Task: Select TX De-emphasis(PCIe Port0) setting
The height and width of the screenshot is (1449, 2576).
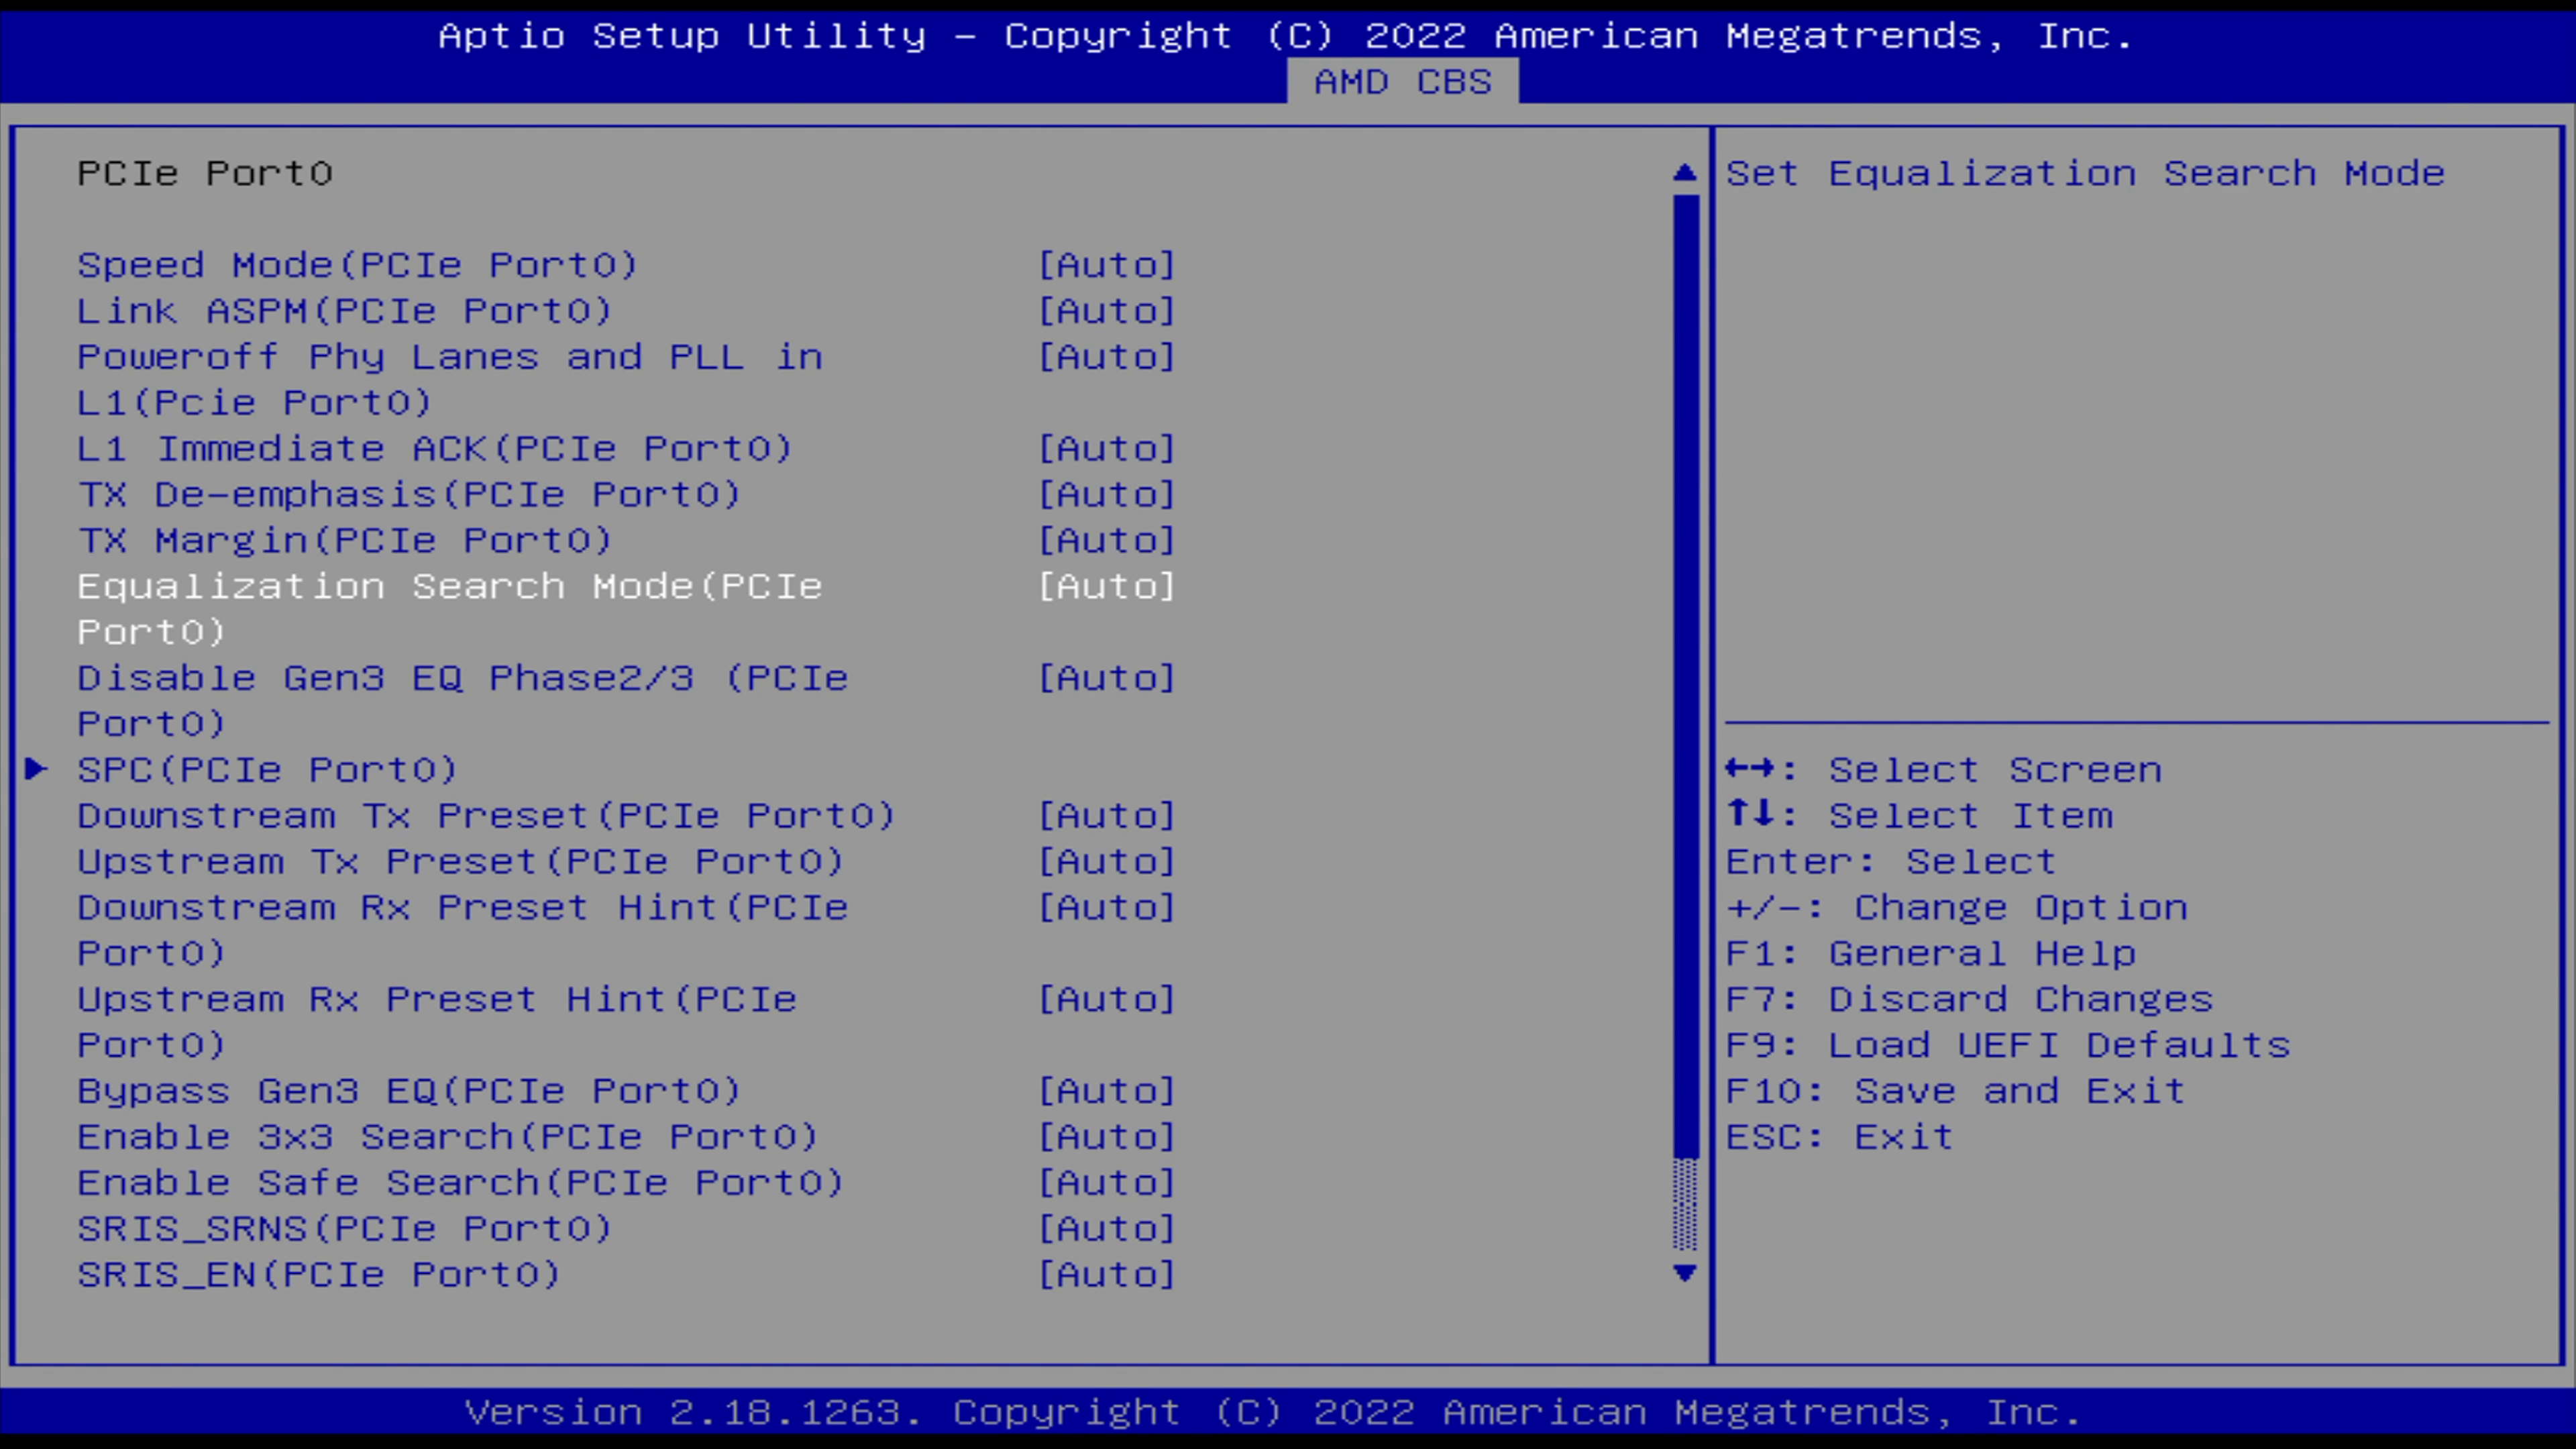Action: 409,495
